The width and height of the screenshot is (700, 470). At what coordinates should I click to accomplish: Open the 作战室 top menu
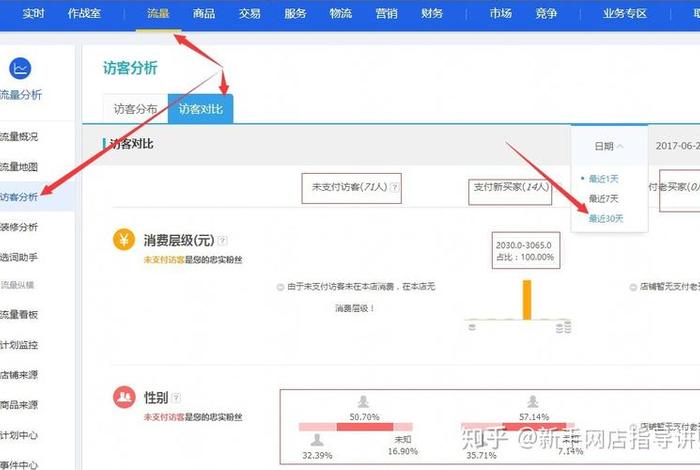point(84,13)
